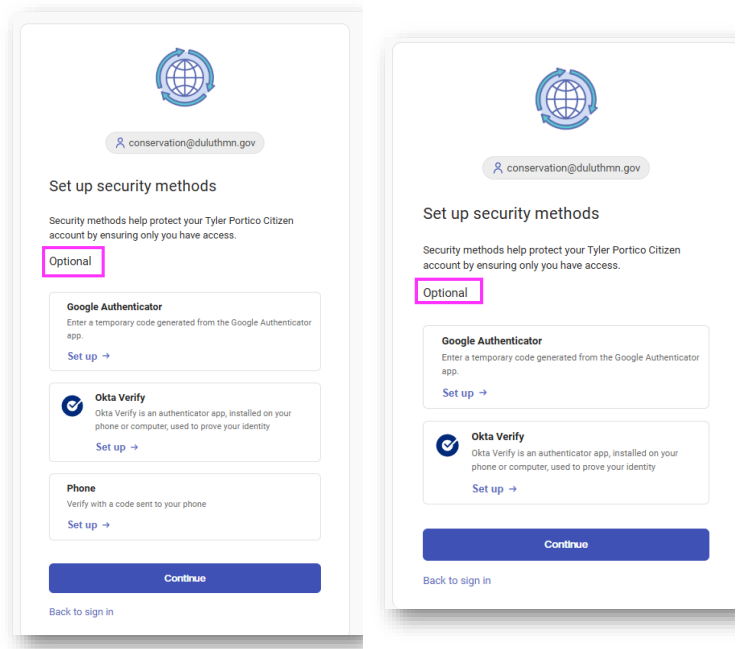Click user icon in right email badge

coord(497,168)
